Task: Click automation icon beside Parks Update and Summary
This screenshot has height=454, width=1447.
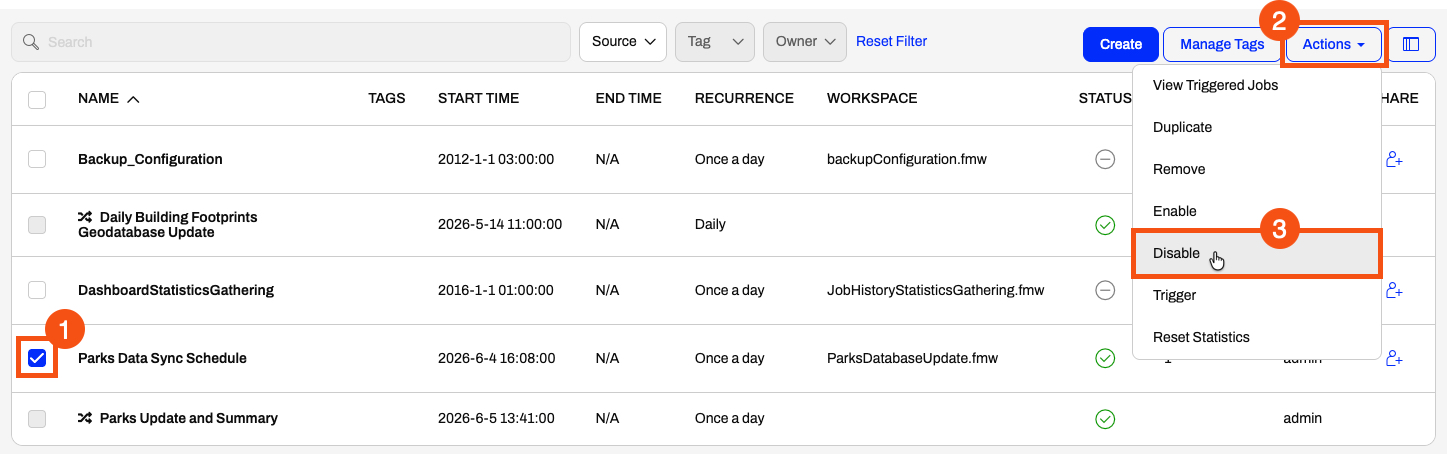Action: click(x=85, y=418)
